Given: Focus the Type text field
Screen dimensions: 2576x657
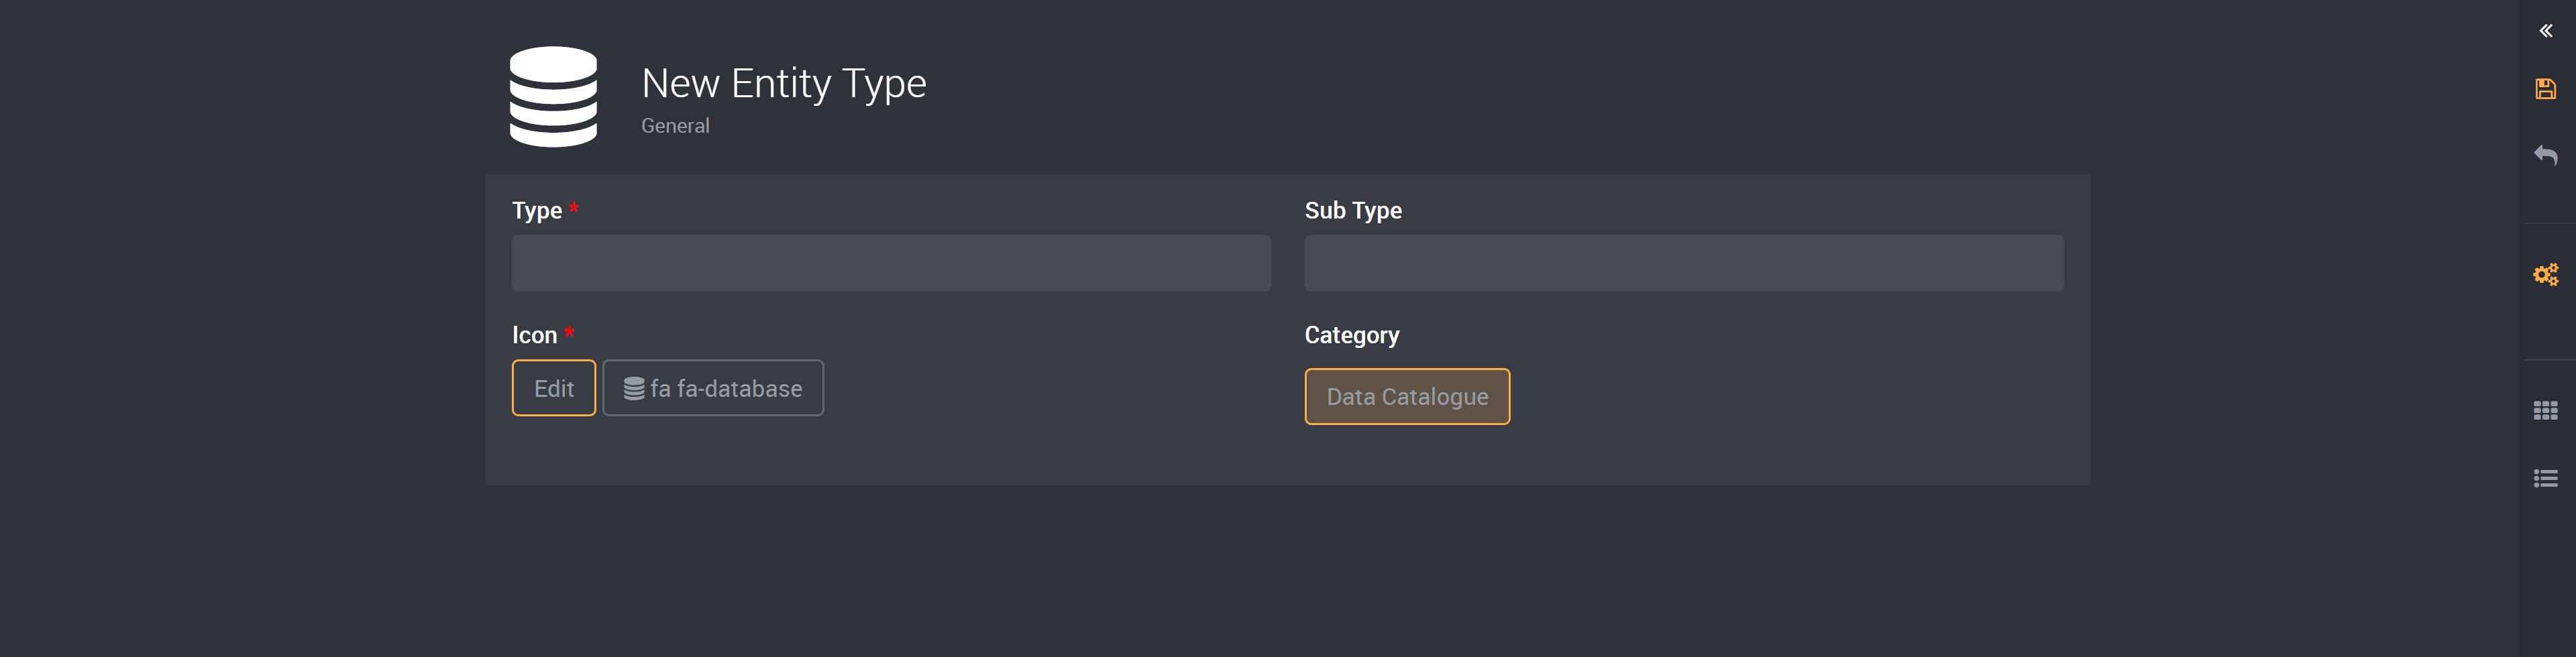Looking at the screenshot, I should click(x=890, y=263).
